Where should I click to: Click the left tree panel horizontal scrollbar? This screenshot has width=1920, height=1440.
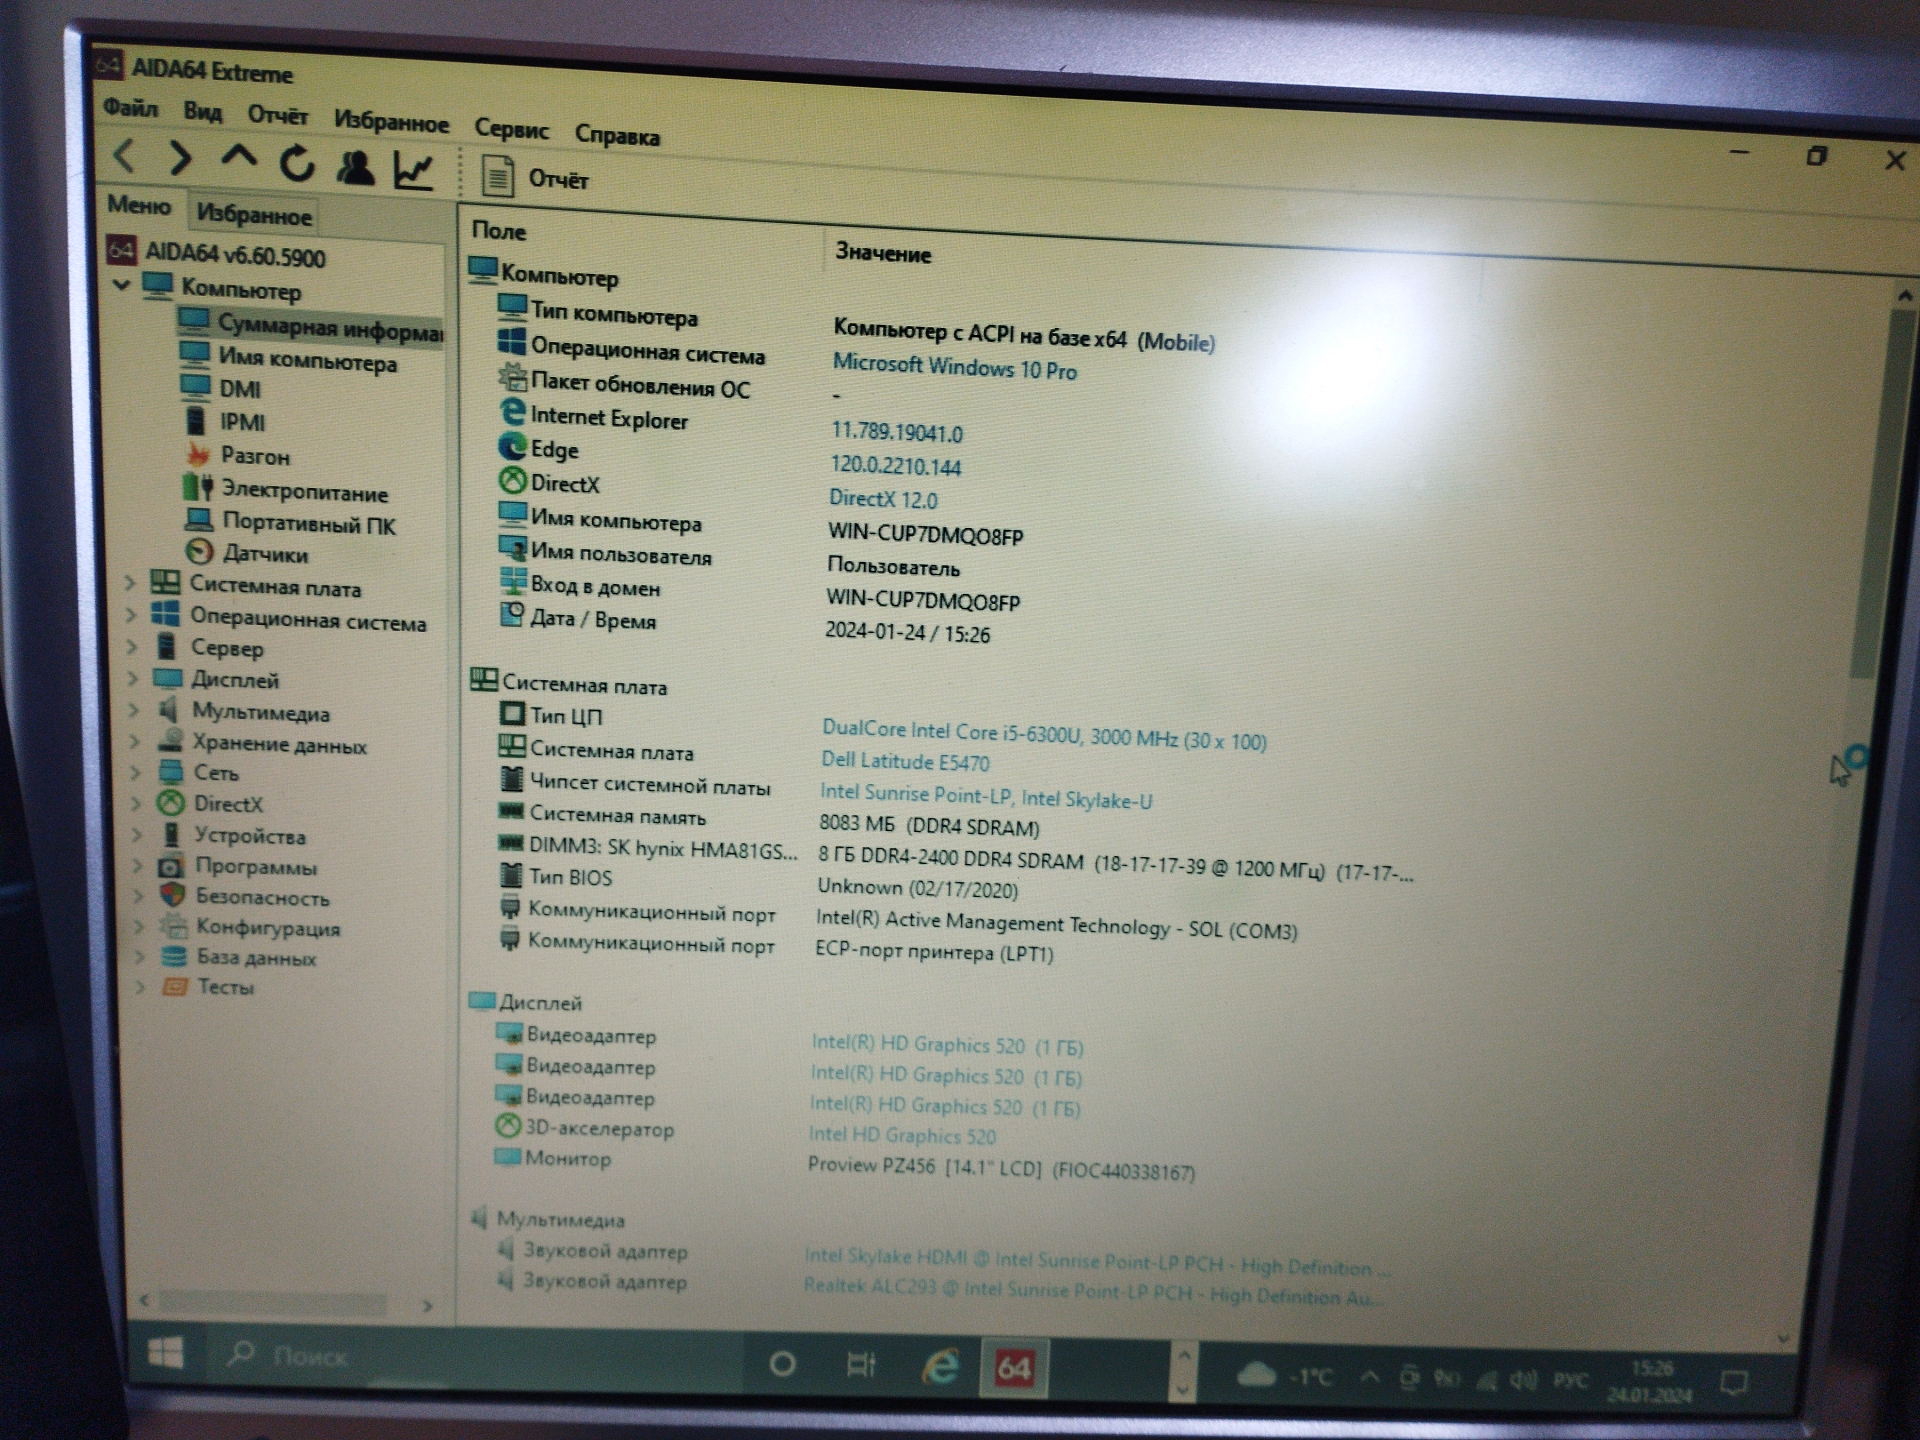273,1302
